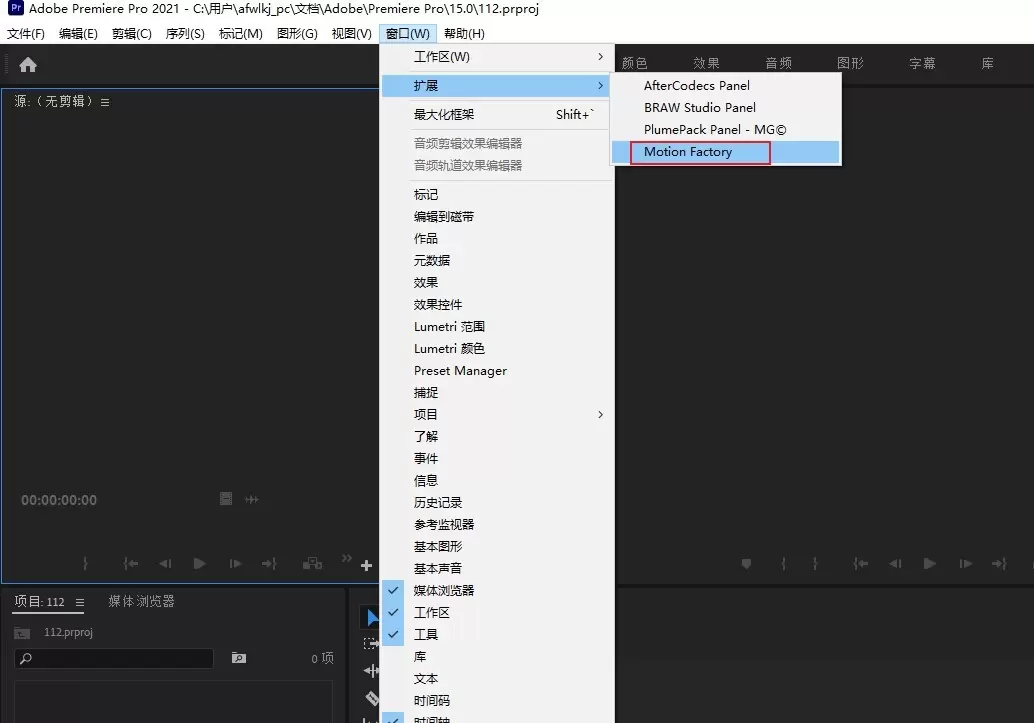Image resolution: width=1034 pixels, height=723 pixels.
Task: Go to in point in Source monitor
Action: click(131, 563)
